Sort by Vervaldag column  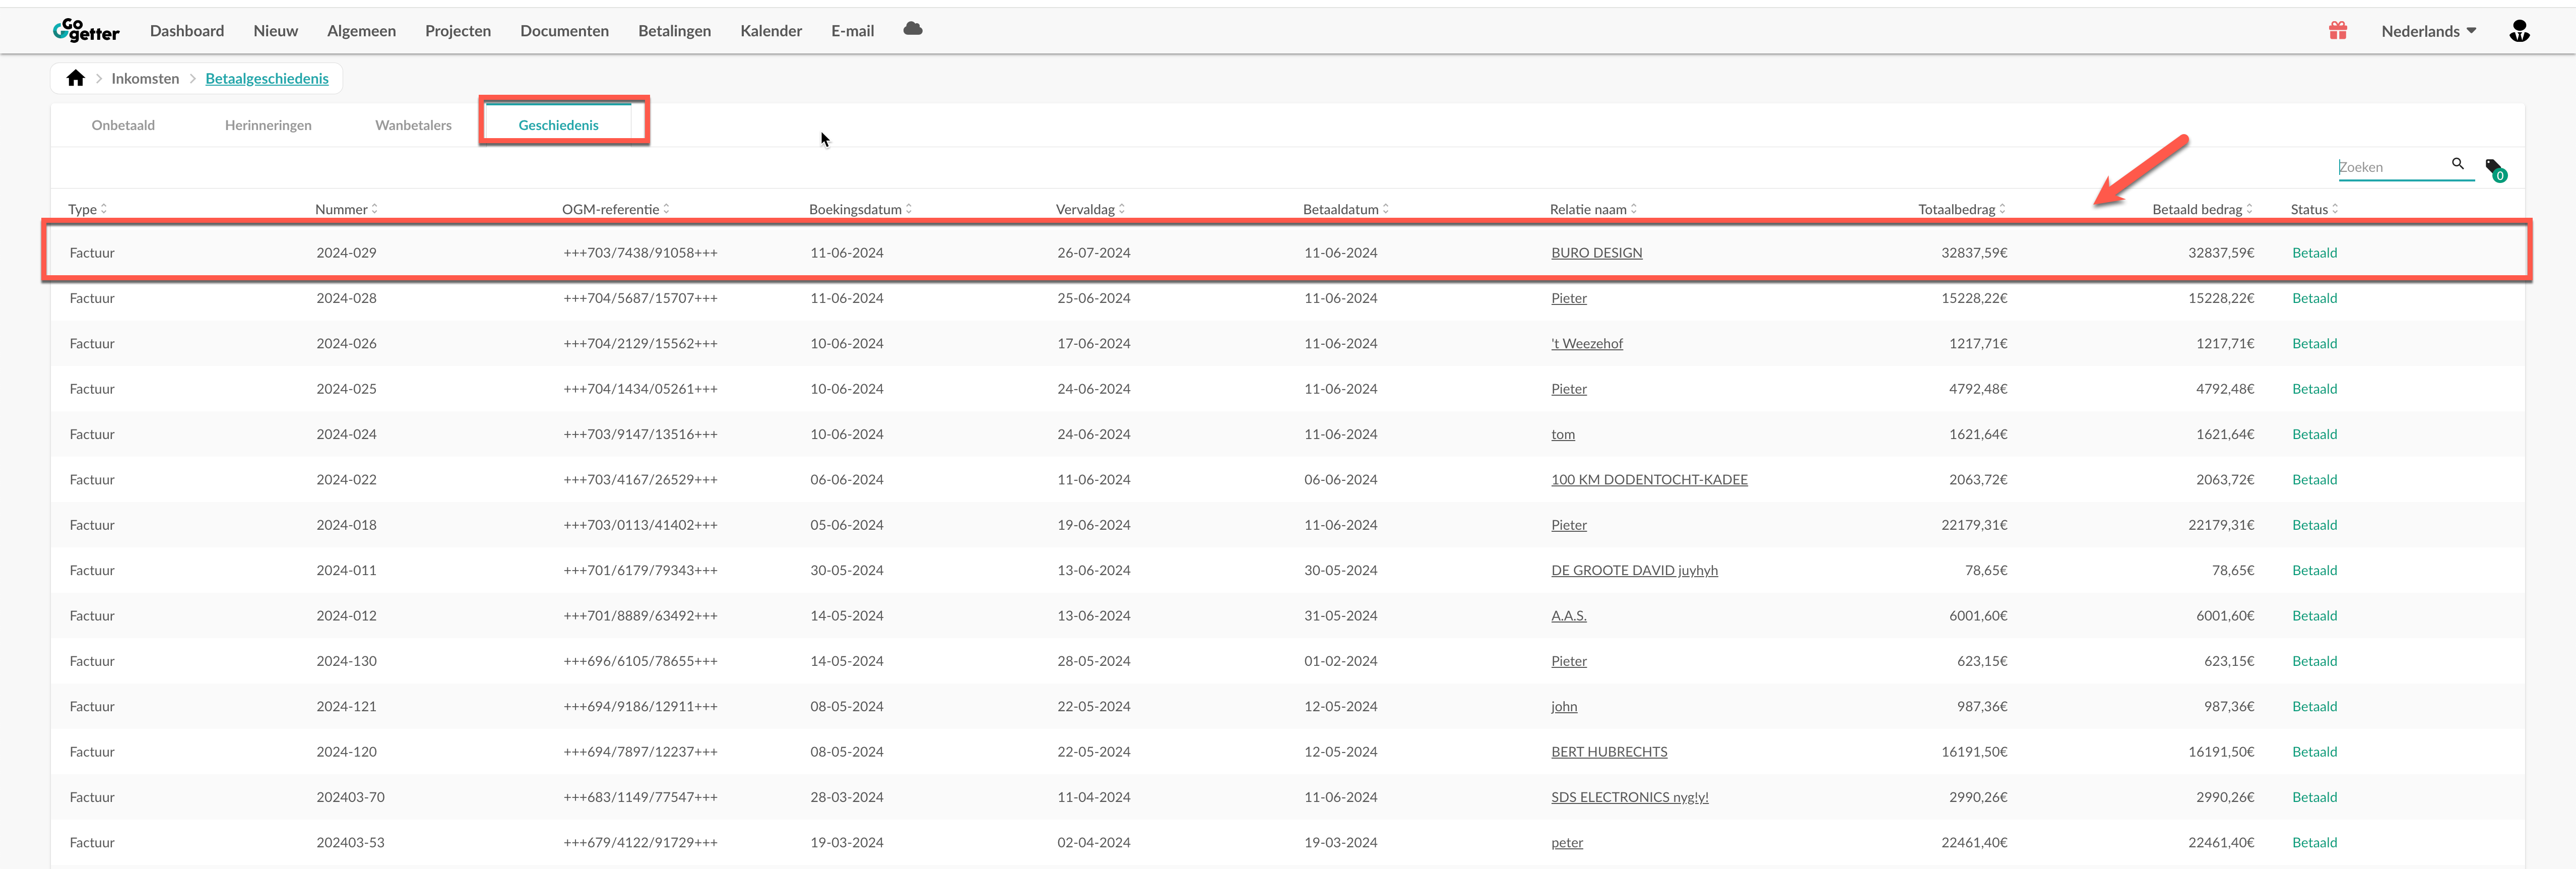[x=1090, y=209]
